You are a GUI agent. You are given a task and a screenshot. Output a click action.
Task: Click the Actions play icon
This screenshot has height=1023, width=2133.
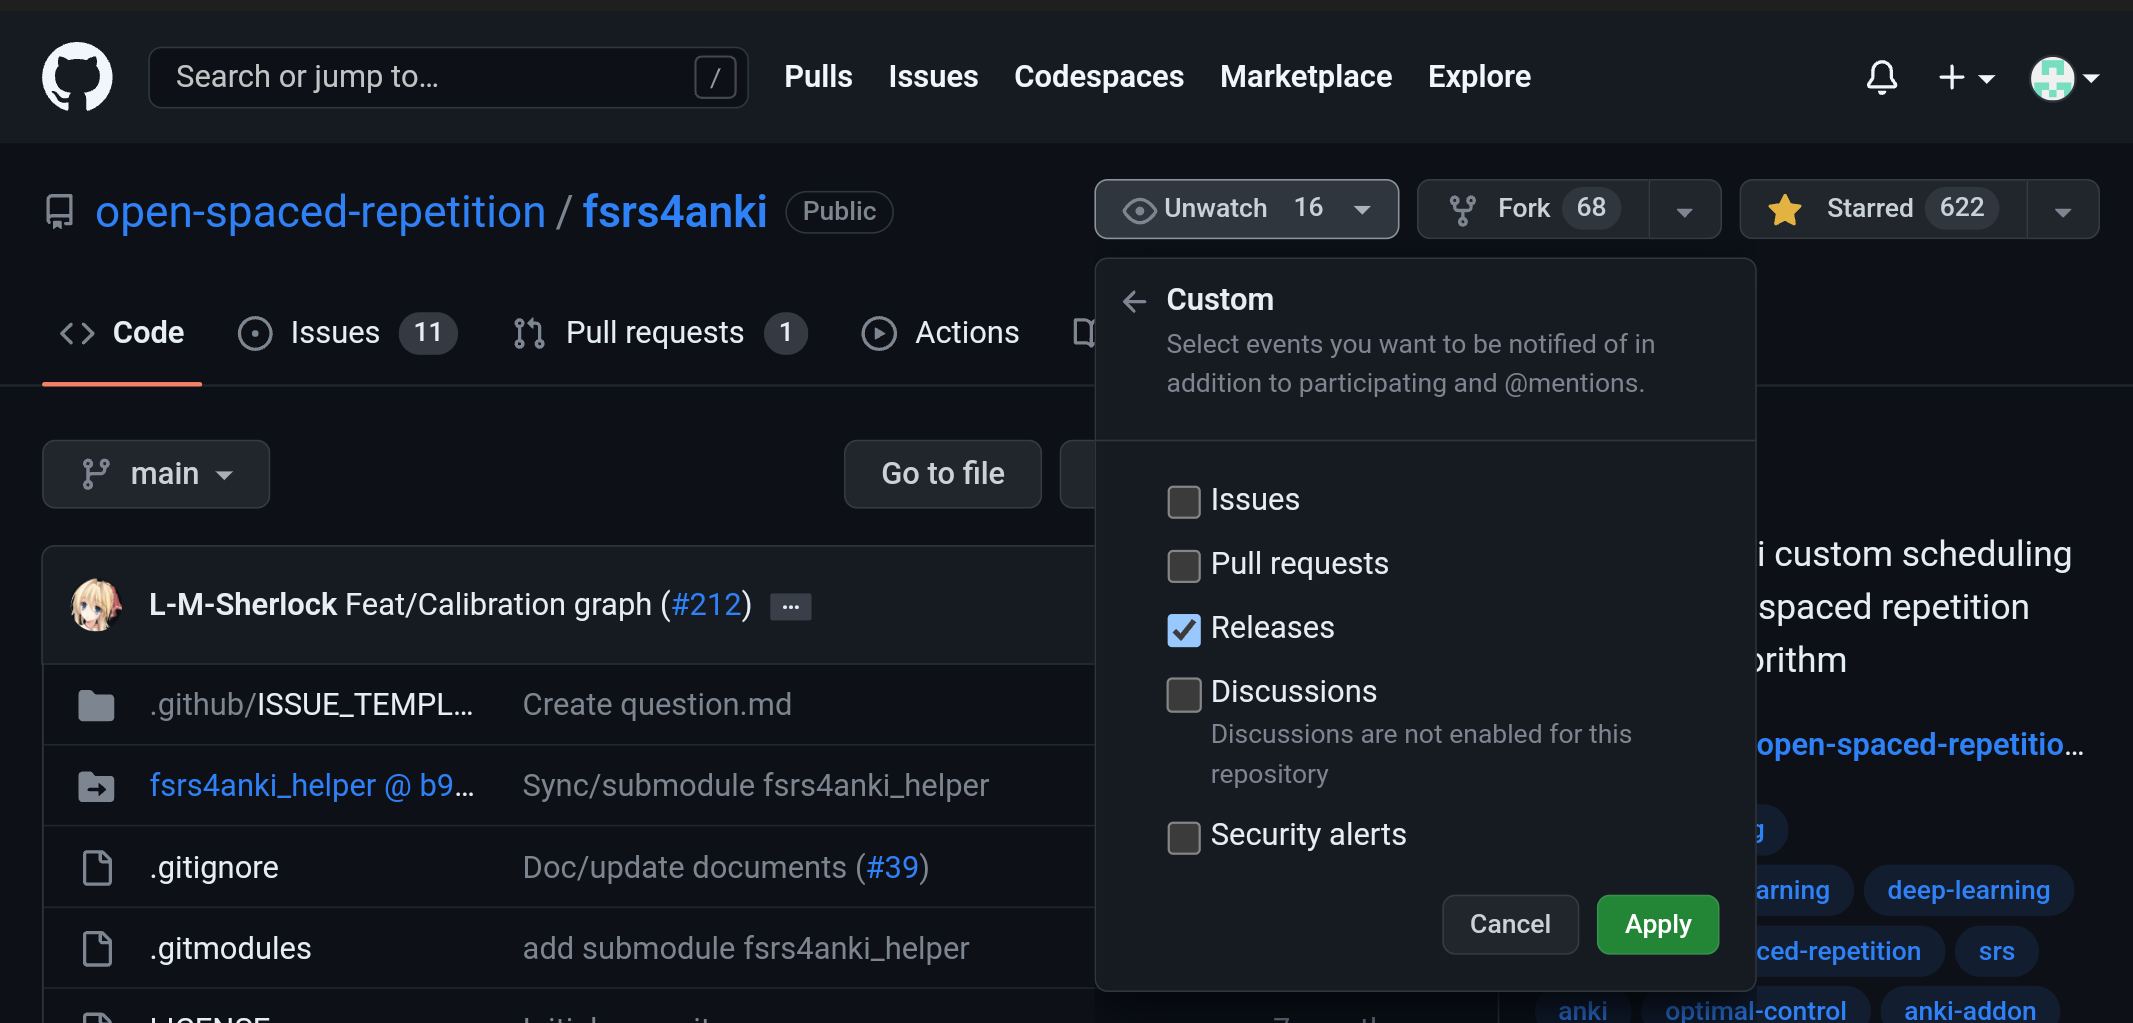(x=879, y=333)
